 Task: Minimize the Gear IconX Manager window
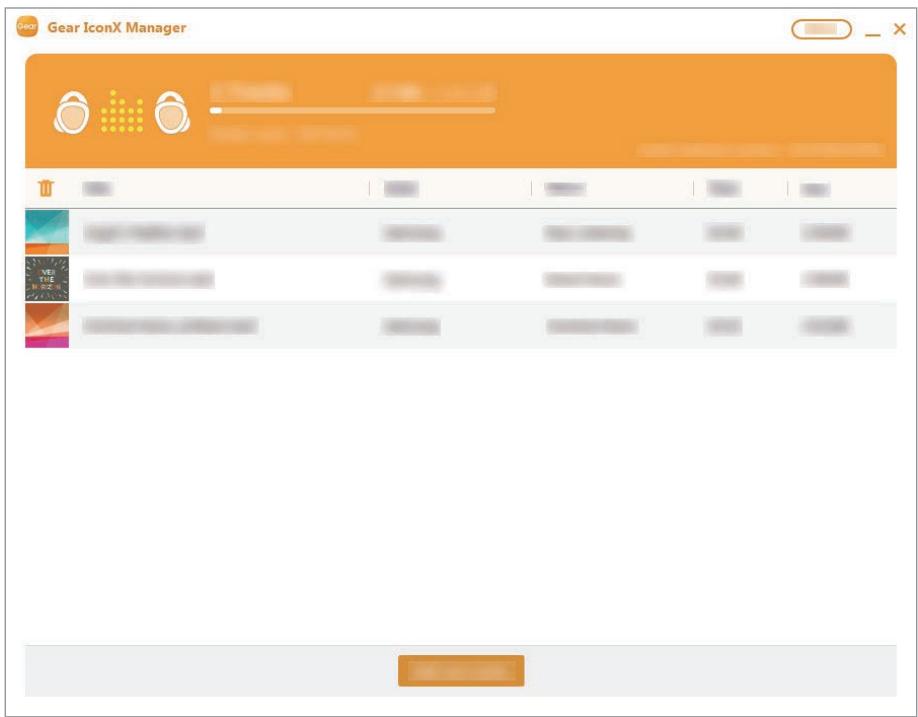click(872, 35)
